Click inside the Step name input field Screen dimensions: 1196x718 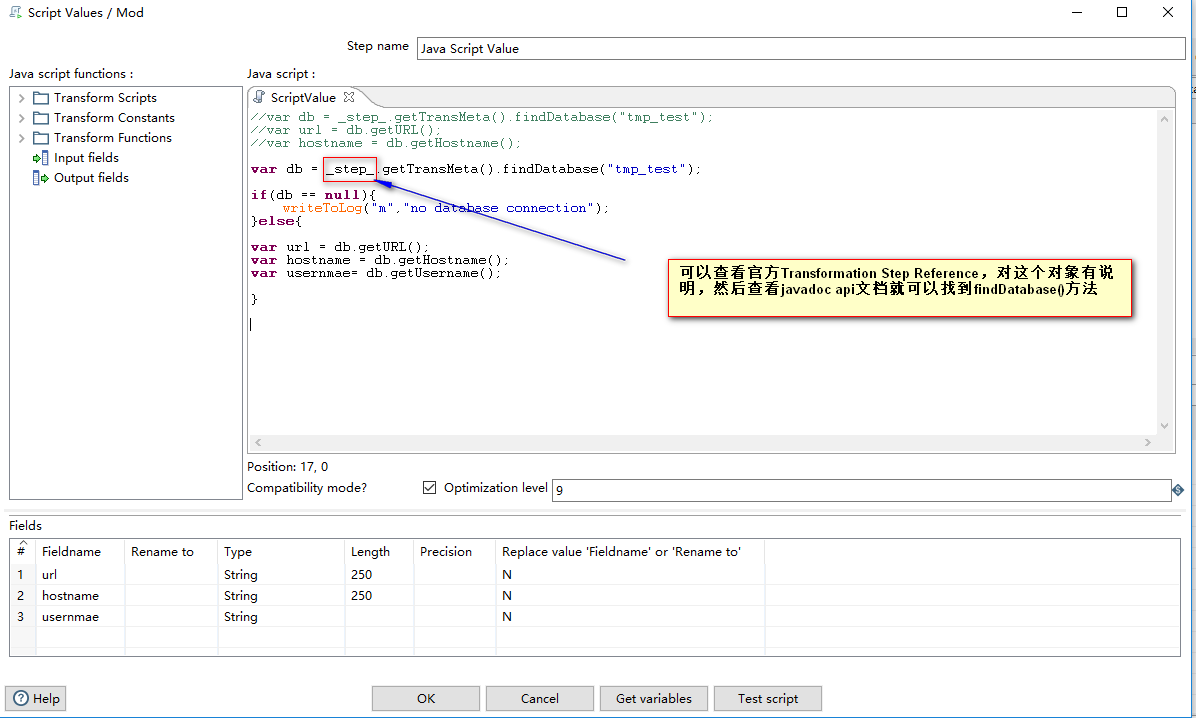[x=700, y=48]
